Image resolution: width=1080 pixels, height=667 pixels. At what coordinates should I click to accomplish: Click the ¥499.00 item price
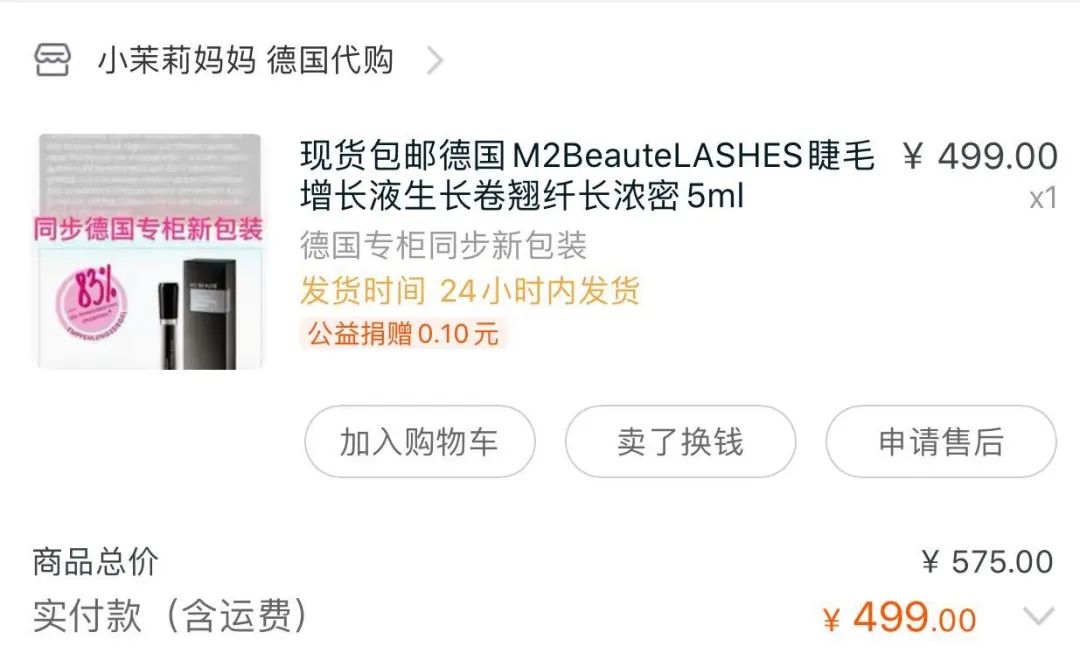click(980, 156)
